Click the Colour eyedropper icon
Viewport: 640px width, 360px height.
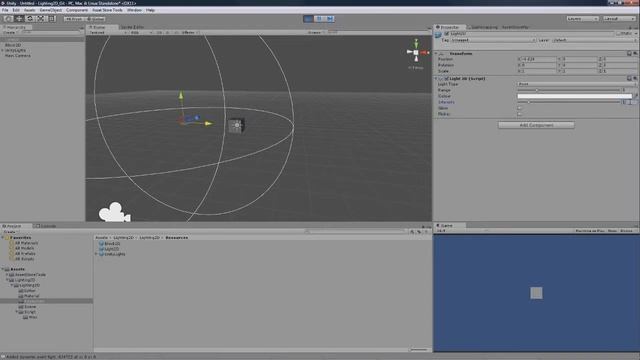[636, 96]
